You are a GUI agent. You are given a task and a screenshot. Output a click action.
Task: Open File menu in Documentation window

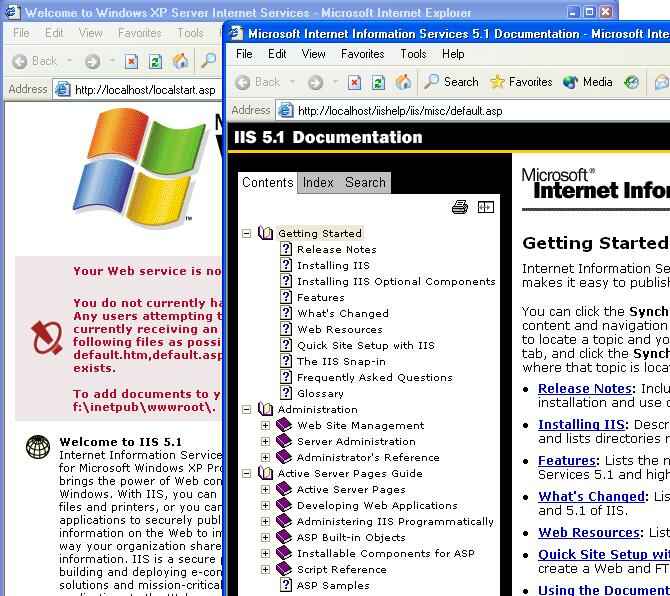pyautogui.click(x=244, y=54)
